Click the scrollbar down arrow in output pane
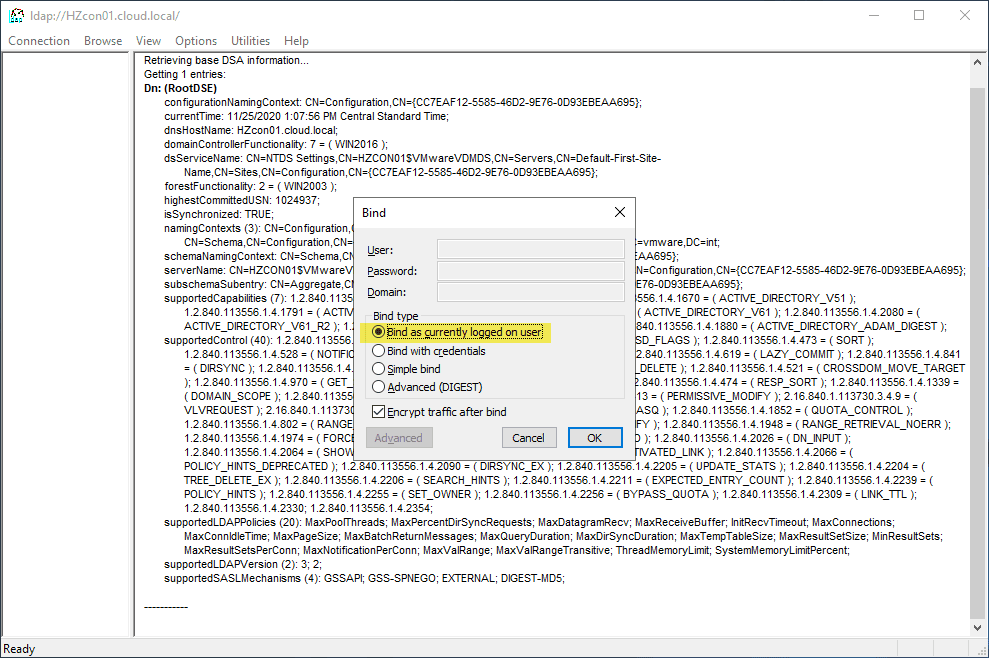 [x=977, y=628]
